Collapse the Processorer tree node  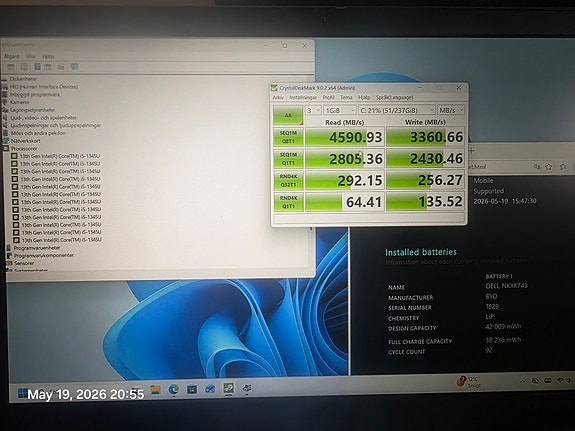tap(6, 149)
